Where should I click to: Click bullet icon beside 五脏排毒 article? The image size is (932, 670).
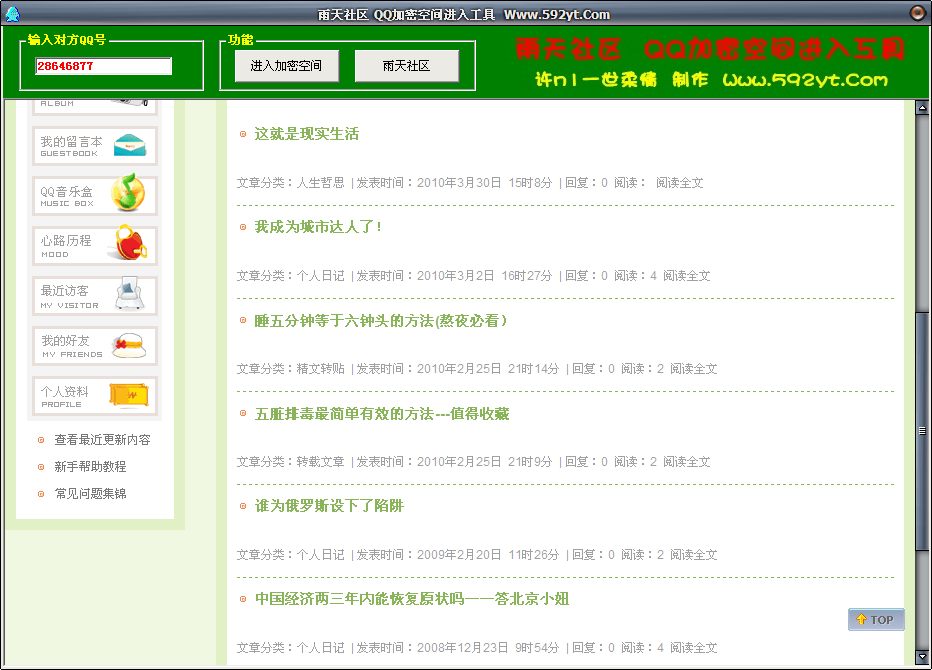tap(243, 413)
